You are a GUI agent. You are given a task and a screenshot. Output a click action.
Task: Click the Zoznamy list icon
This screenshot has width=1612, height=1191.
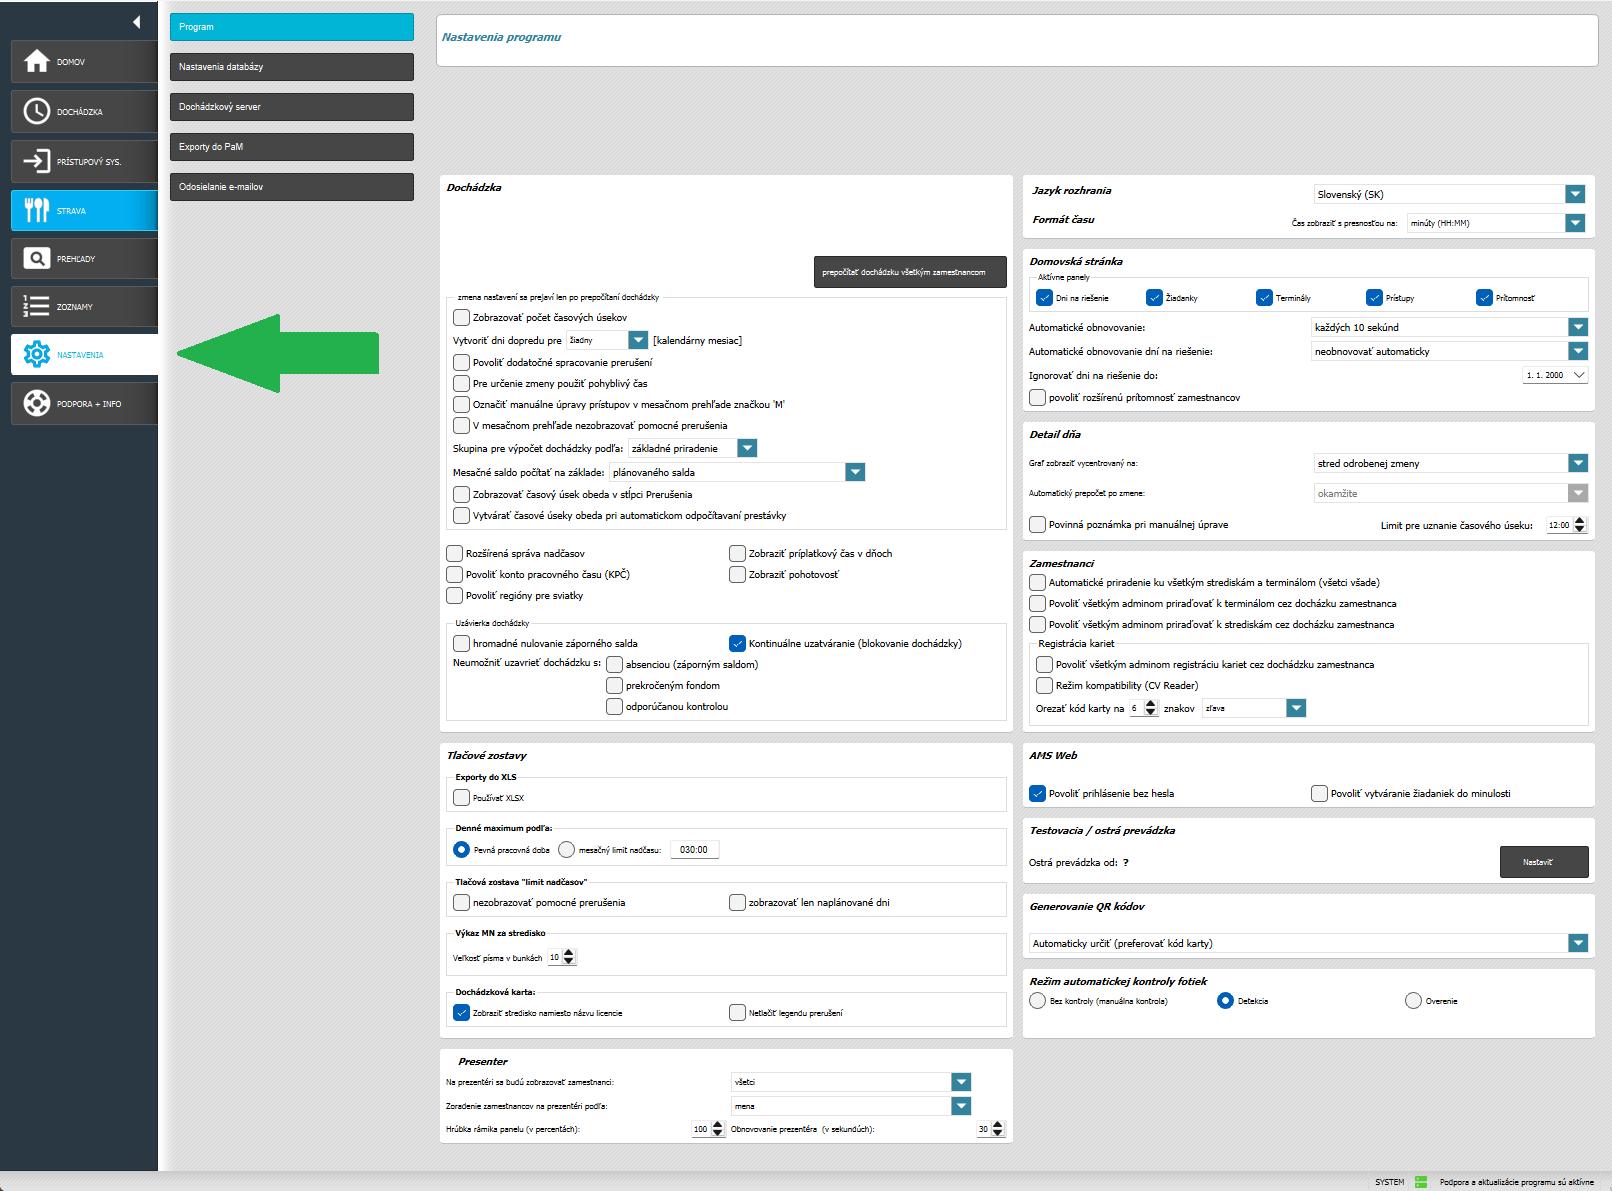pos(37,306)
